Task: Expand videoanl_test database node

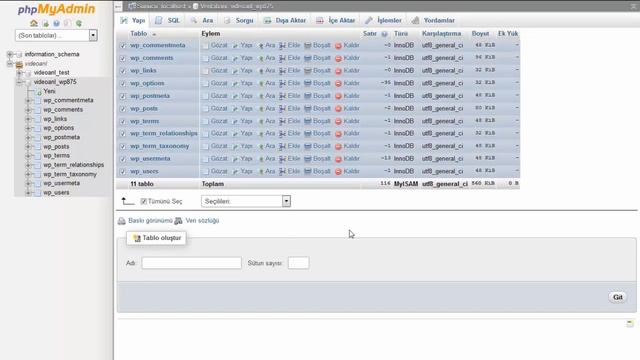Action: 19,73
